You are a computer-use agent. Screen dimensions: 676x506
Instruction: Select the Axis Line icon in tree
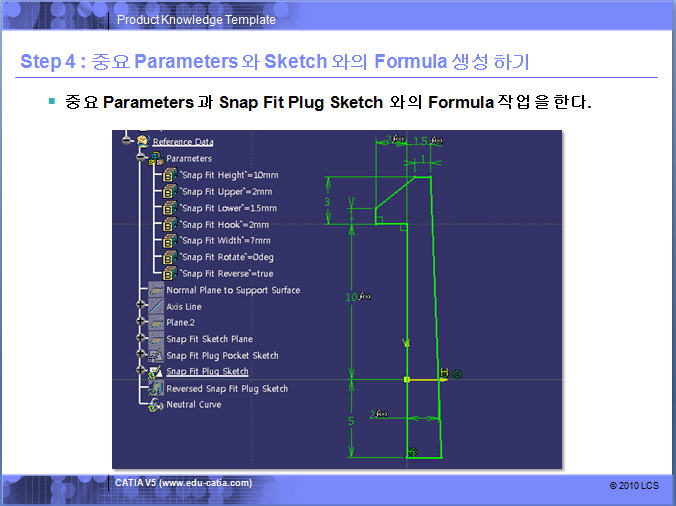pyautogui.click(x=156, y=307)
